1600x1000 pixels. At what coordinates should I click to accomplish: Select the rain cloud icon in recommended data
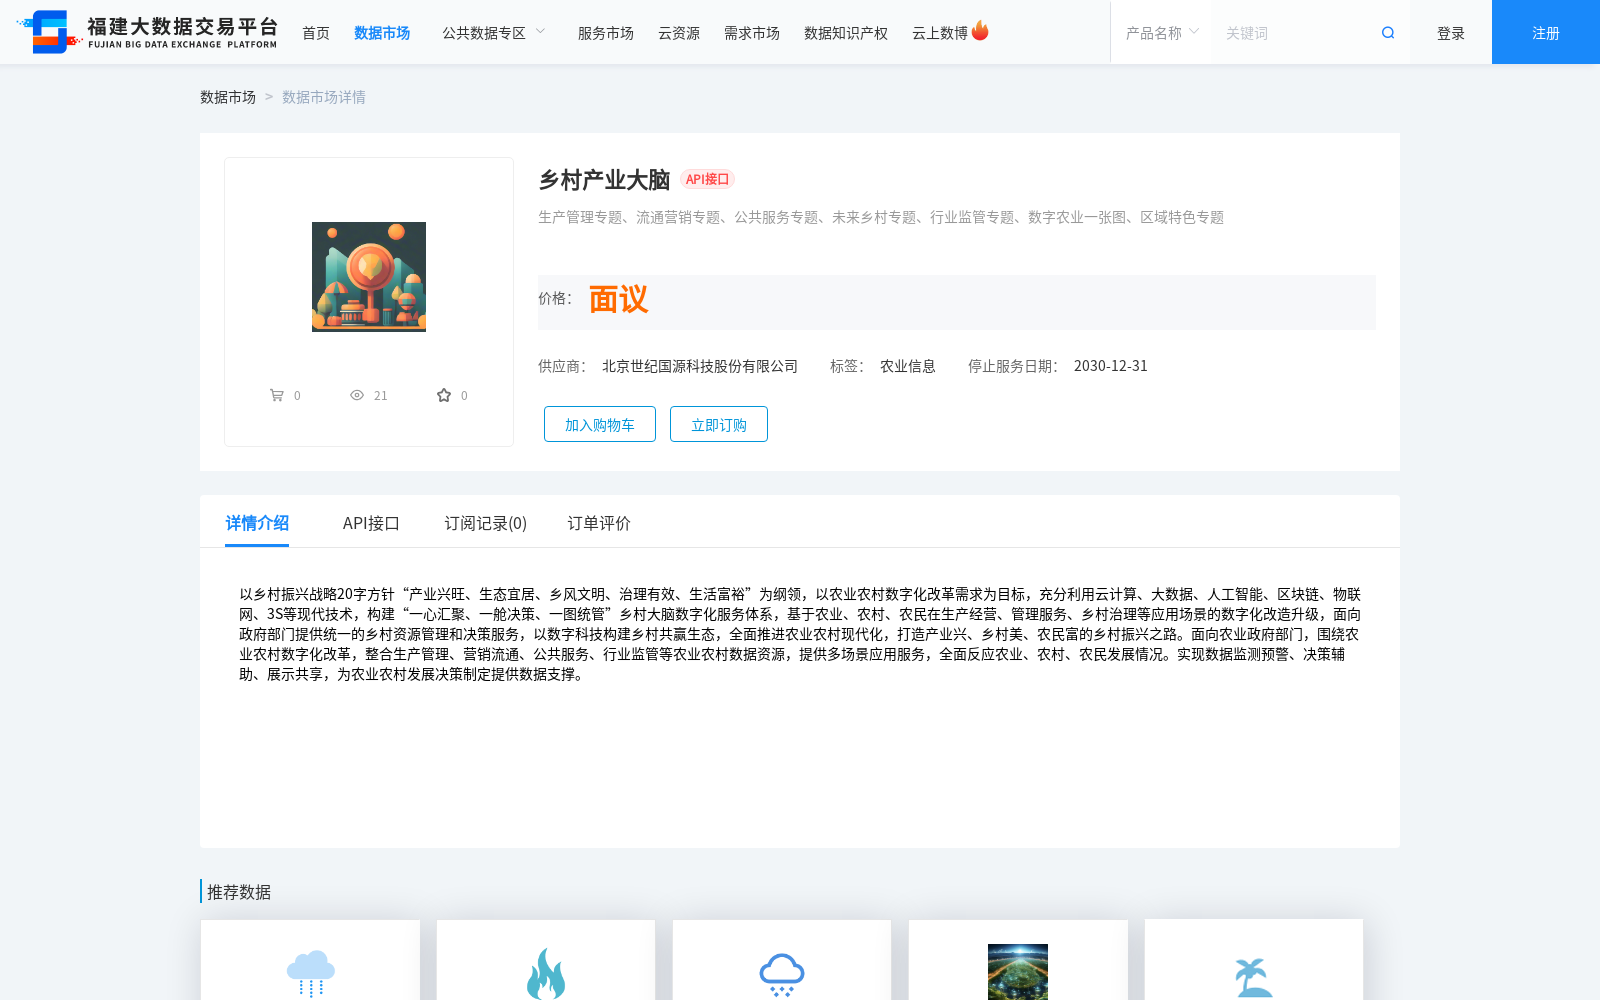tap(310, 974)
